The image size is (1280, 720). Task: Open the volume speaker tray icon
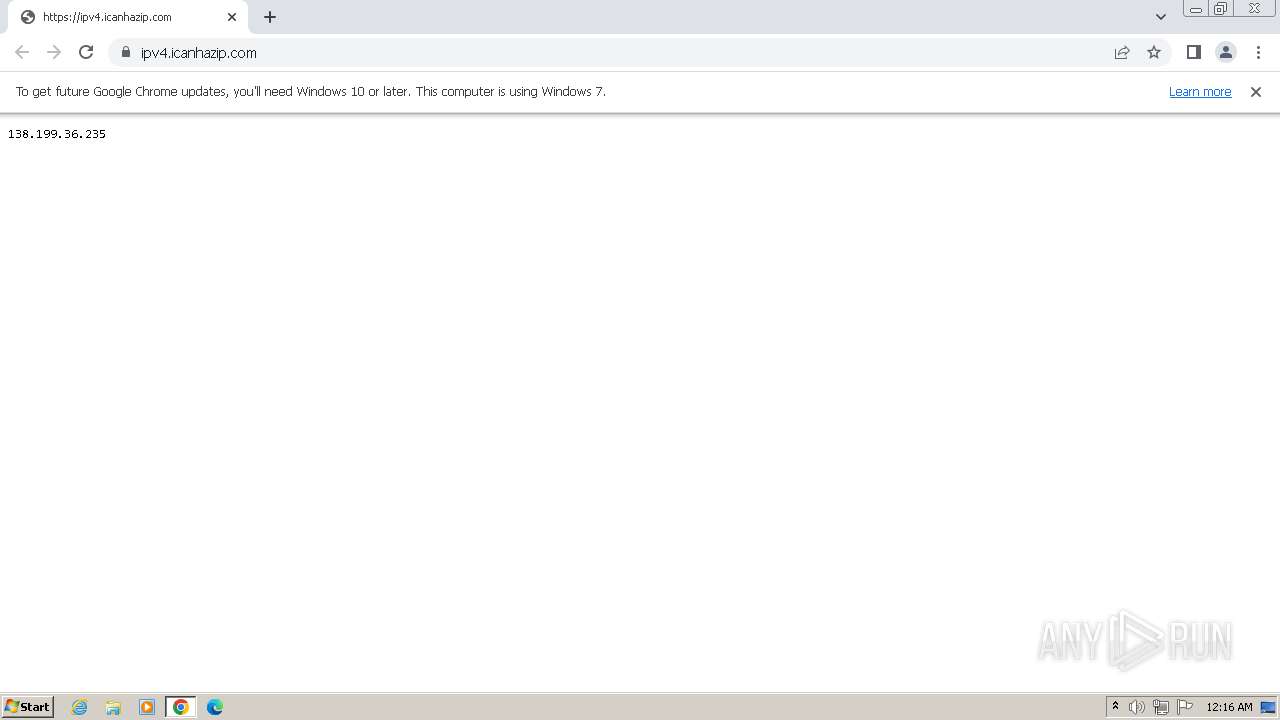point(1137,707)
